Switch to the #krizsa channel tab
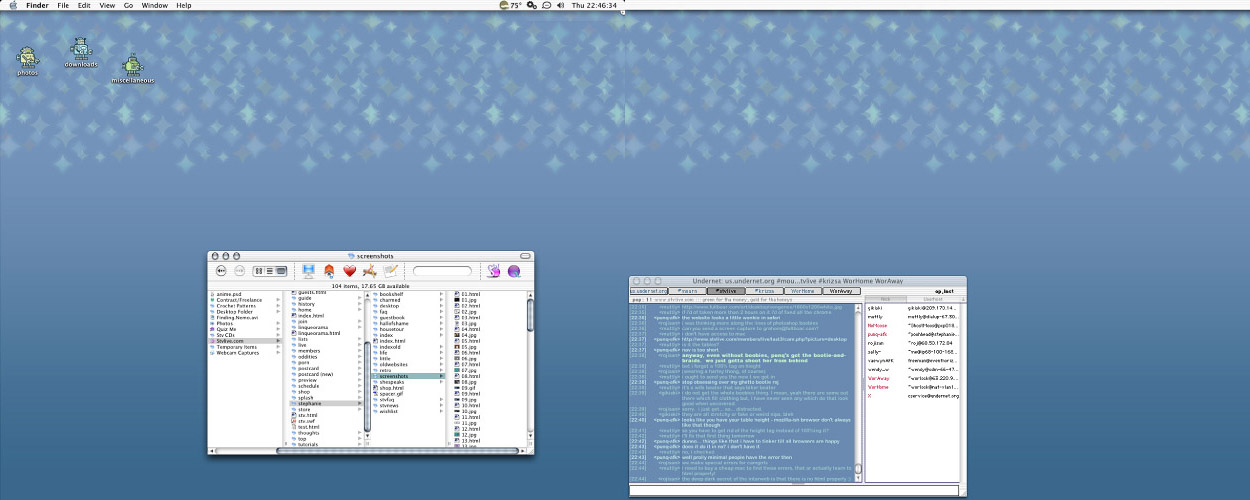Image resolution: width=1250 pixels, height=500 pixels. [x=765, y=291]
